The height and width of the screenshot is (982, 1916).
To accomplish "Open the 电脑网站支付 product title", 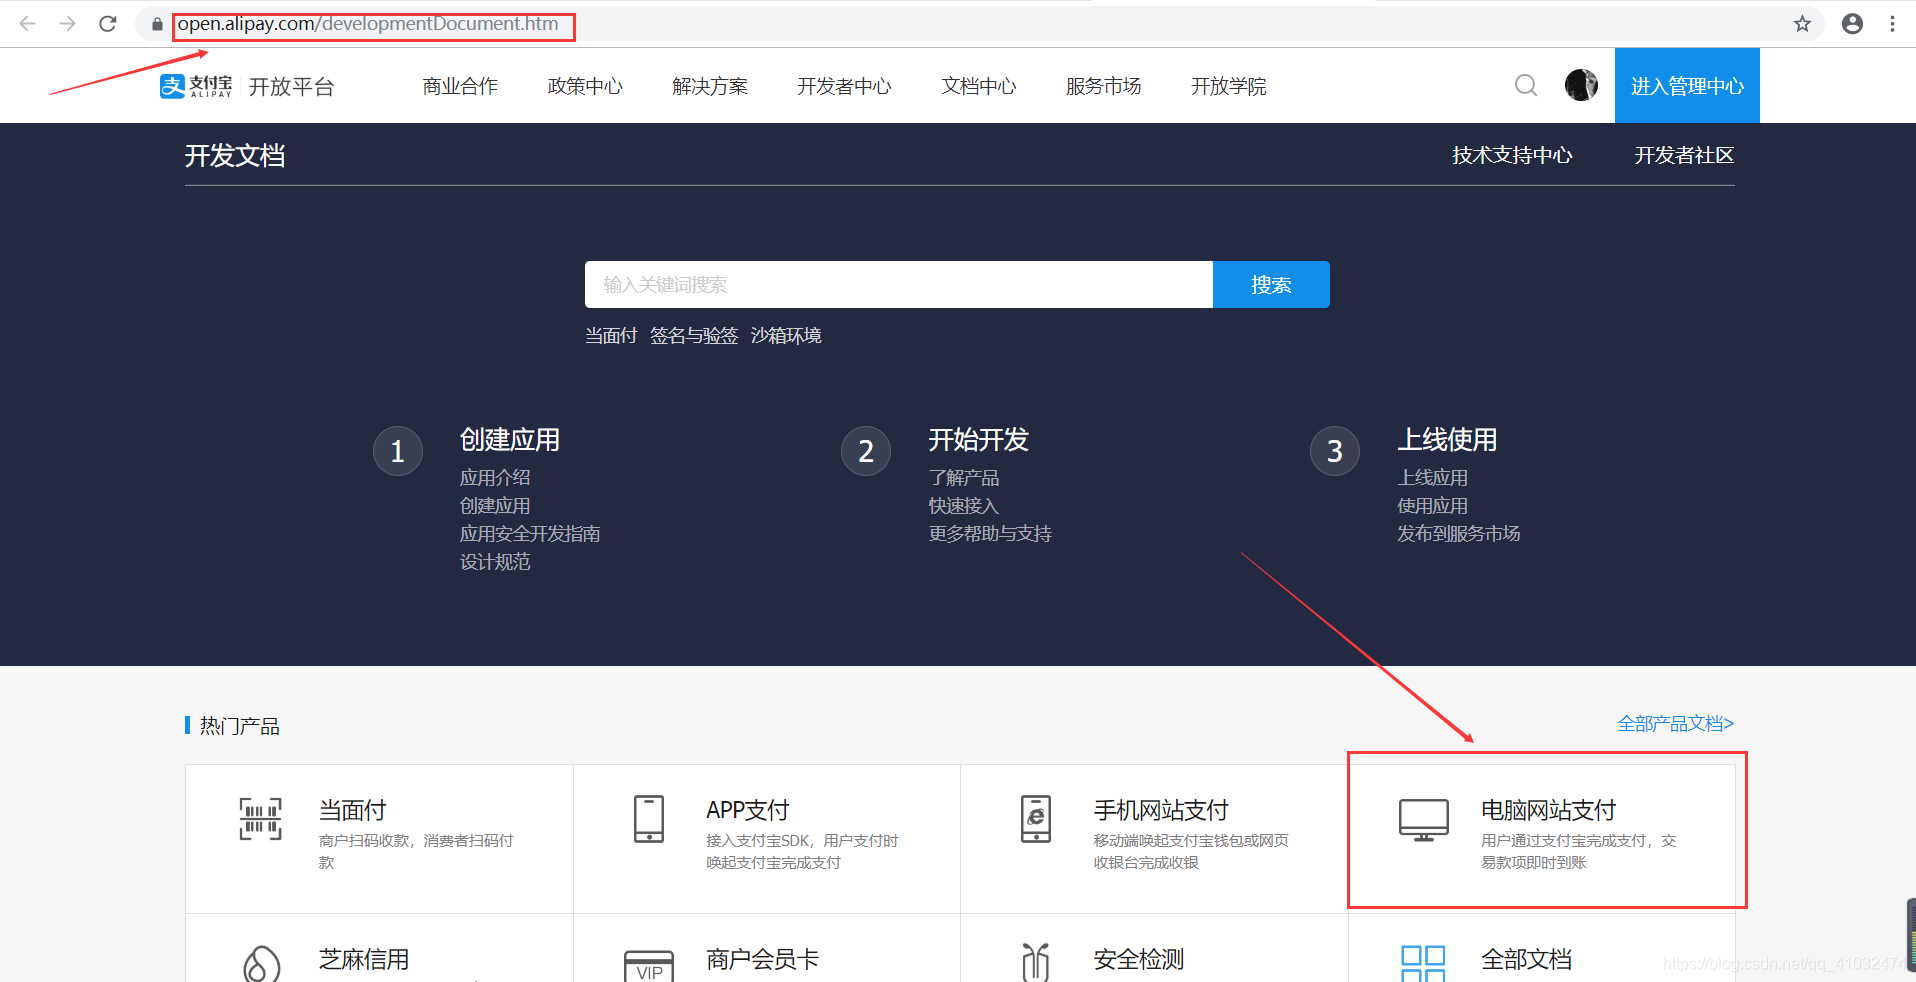I will click(x=1549, y=810).
